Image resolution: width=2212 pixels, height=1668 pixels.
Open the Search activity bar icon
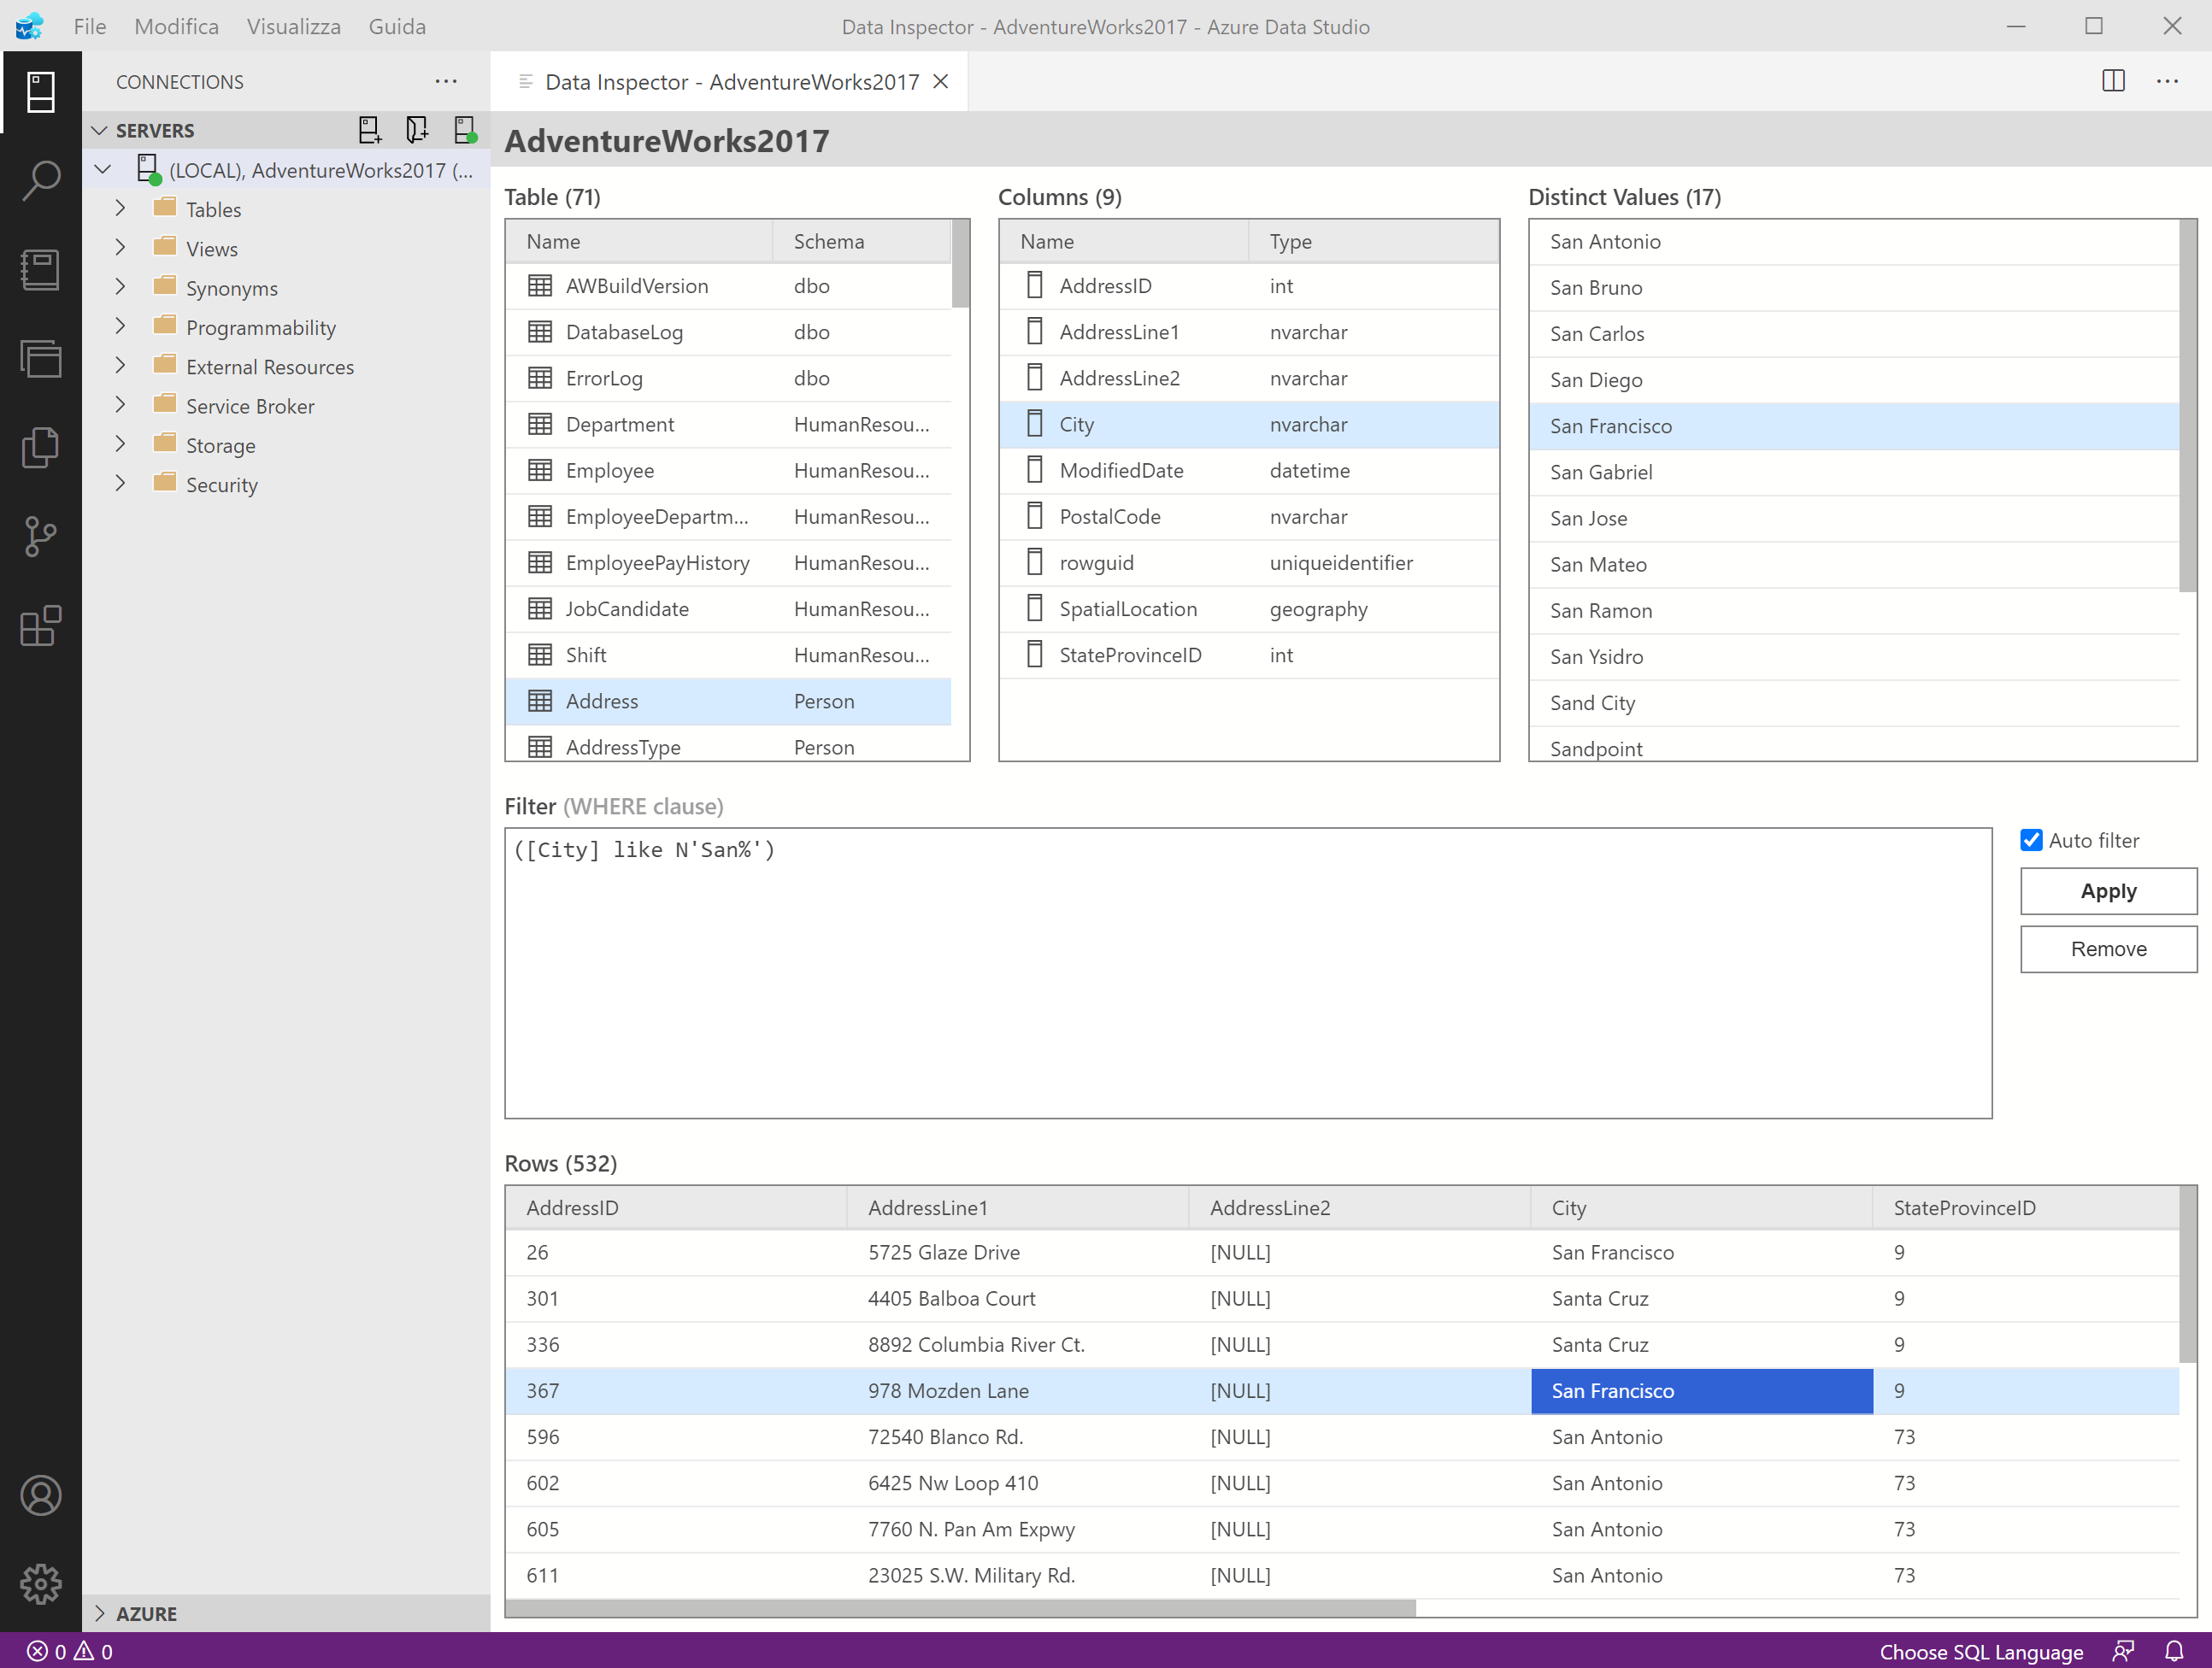click(x=40, y=181)
